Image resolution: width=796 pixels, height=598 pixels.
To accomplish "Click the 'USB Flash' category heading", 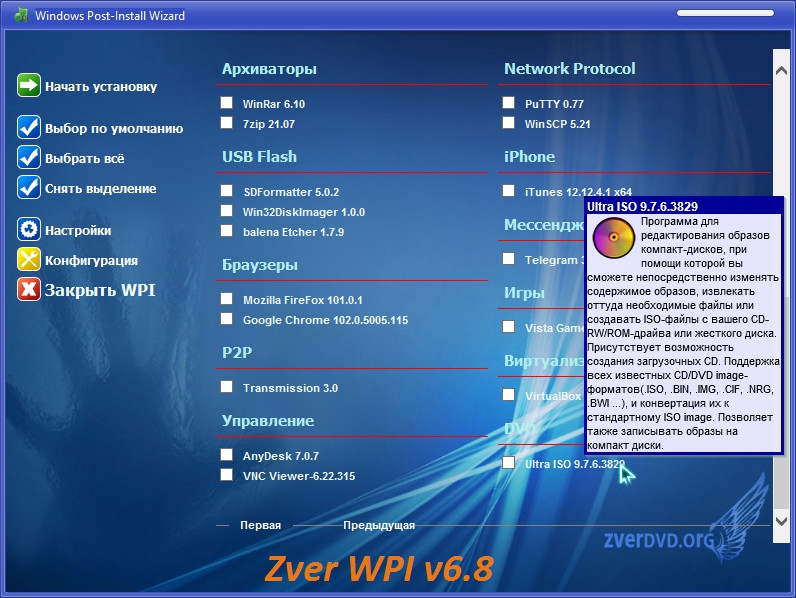I will click(259, 156).
